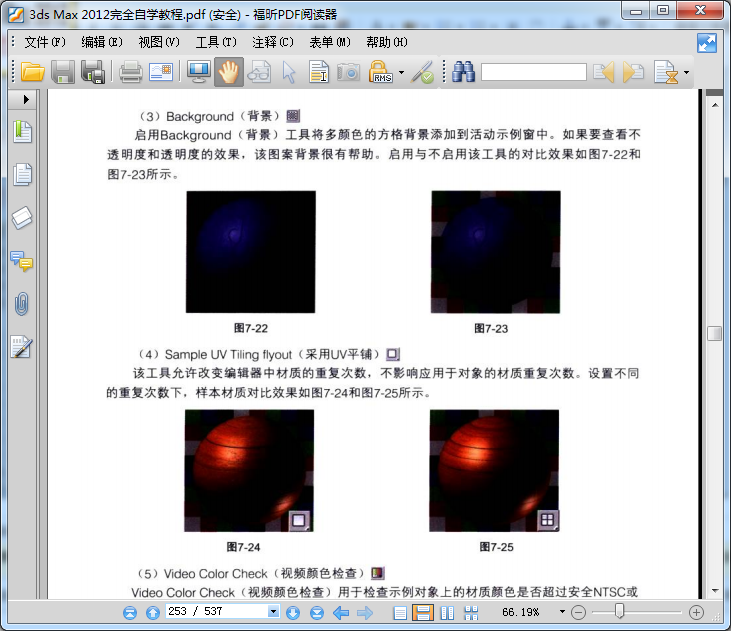Open the 编辑(E) menu
This screenshot has width=731, height=631.
click(102, 42)
